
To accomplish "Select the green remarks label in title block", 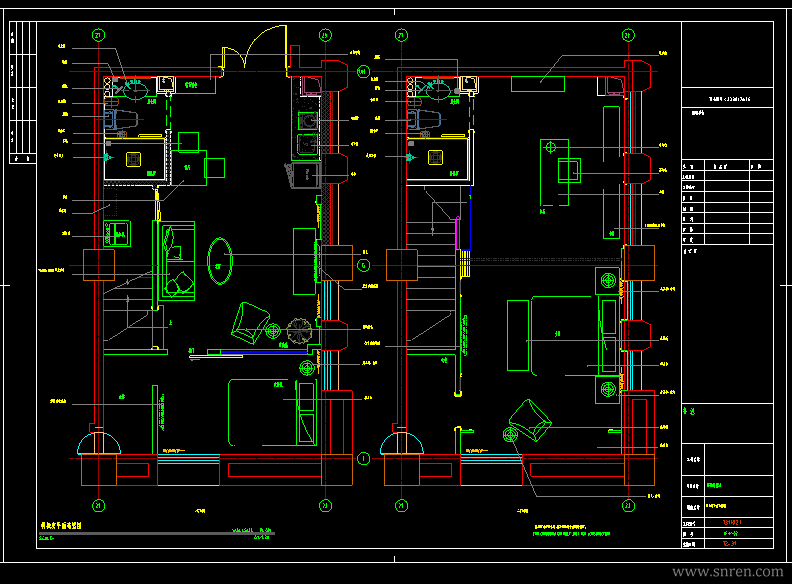I will [x=689, y=411].
